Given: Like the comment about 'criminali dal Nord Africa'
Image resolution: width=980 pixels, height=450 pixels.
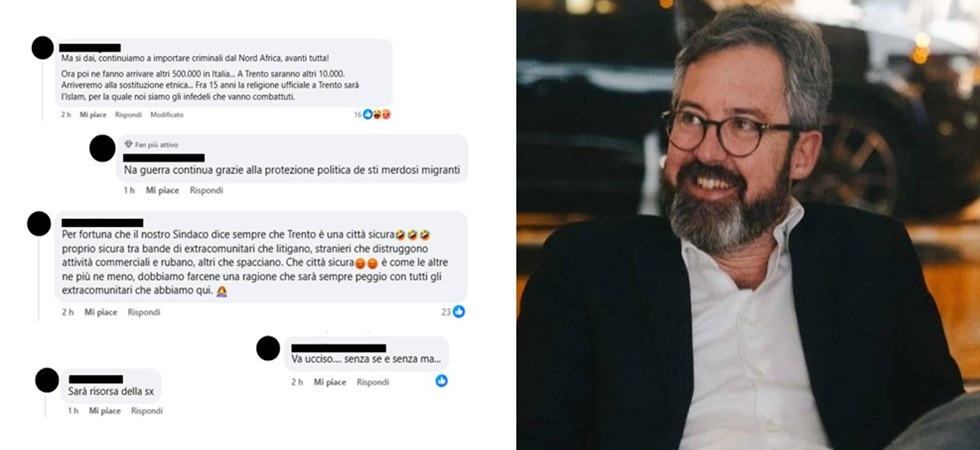Looking at the screenshot, I should (93, 115).
